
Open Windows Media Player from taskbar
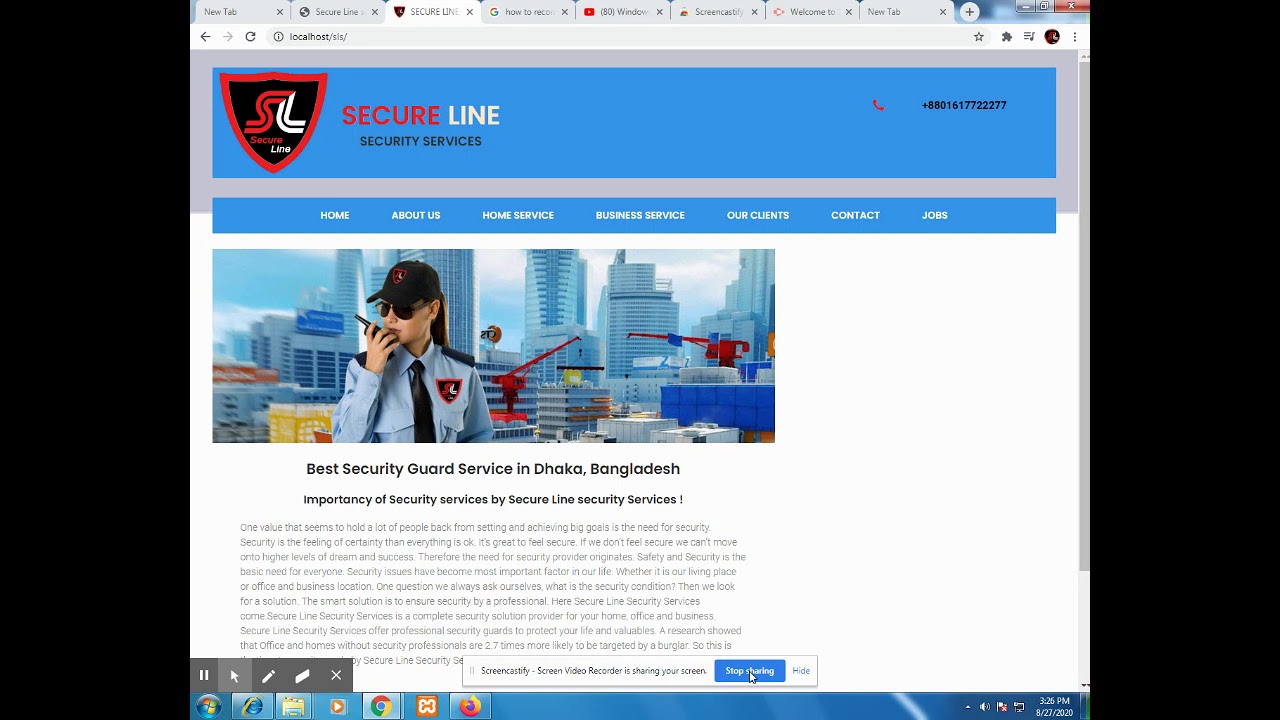point(337,707)
